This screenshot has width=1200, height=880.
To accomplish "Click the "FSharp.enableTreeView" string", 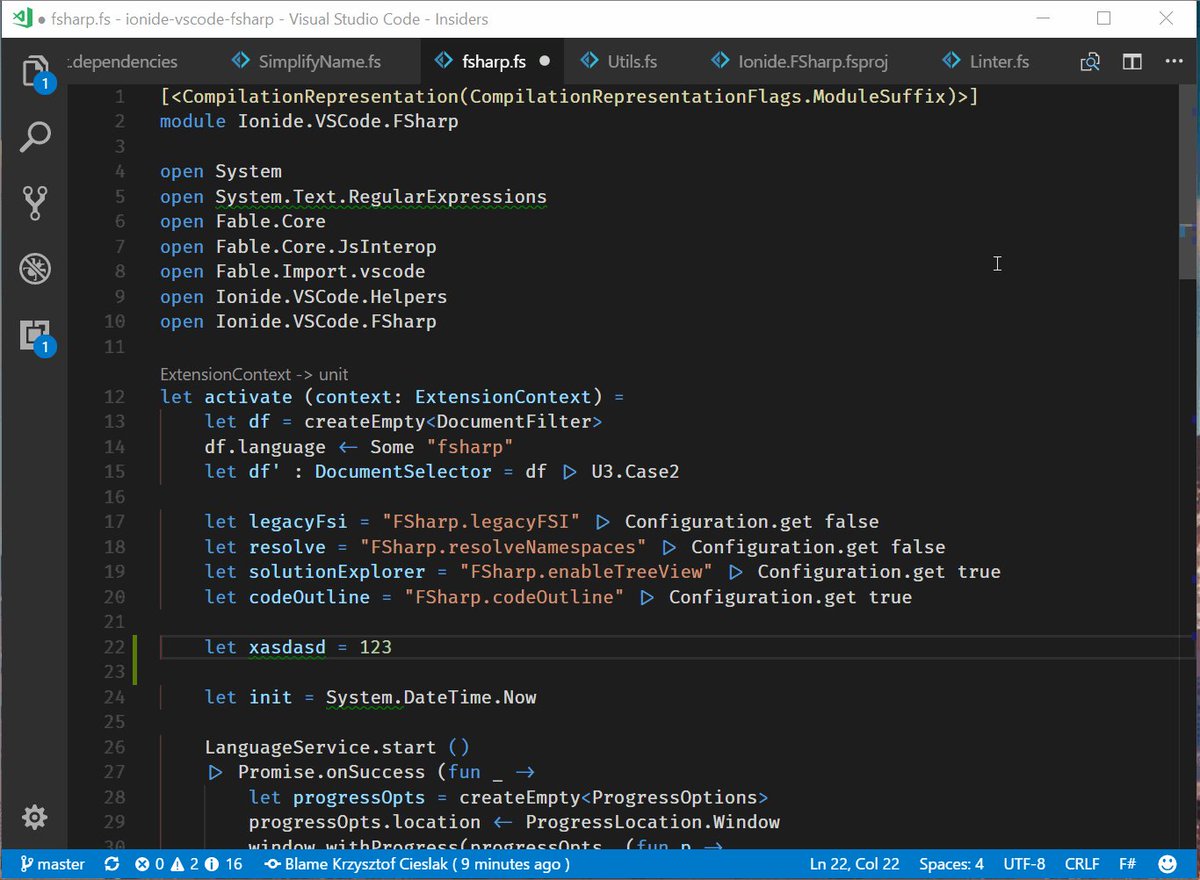I will point(586,571).
